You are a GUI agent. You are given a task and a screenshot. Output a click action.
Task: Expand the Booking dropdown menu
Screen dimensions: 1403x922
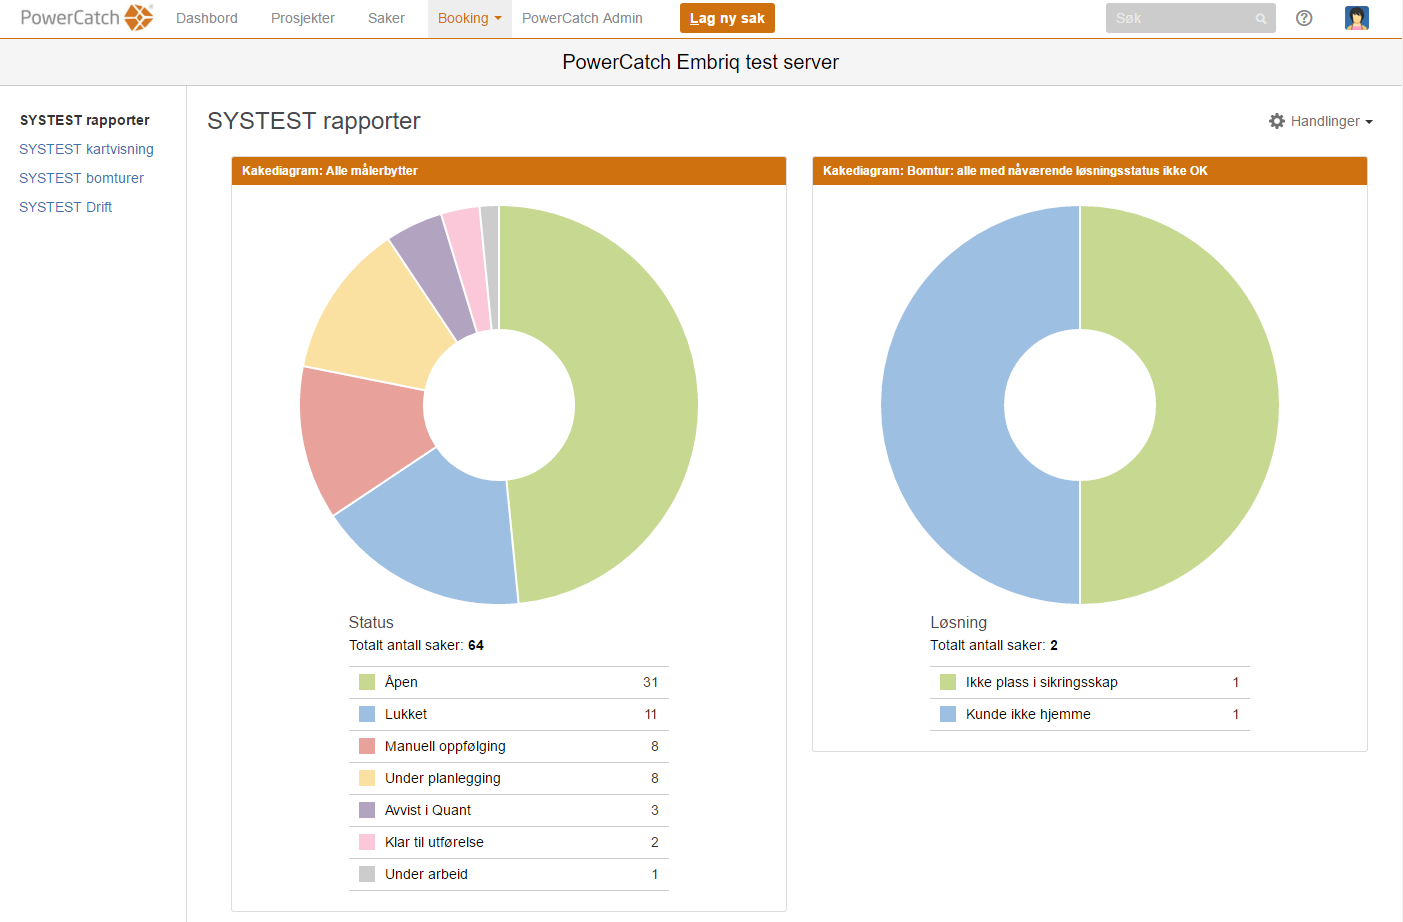[x=469, y=18]
